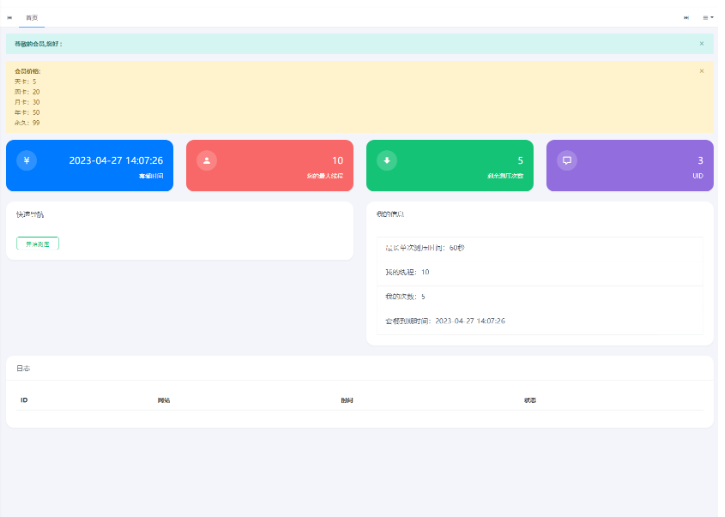Dismiss the green welcome alert banner
Image resolution: width=725 pixels, height=517 pixels.
pyautogui.click(x=701, y=44)
